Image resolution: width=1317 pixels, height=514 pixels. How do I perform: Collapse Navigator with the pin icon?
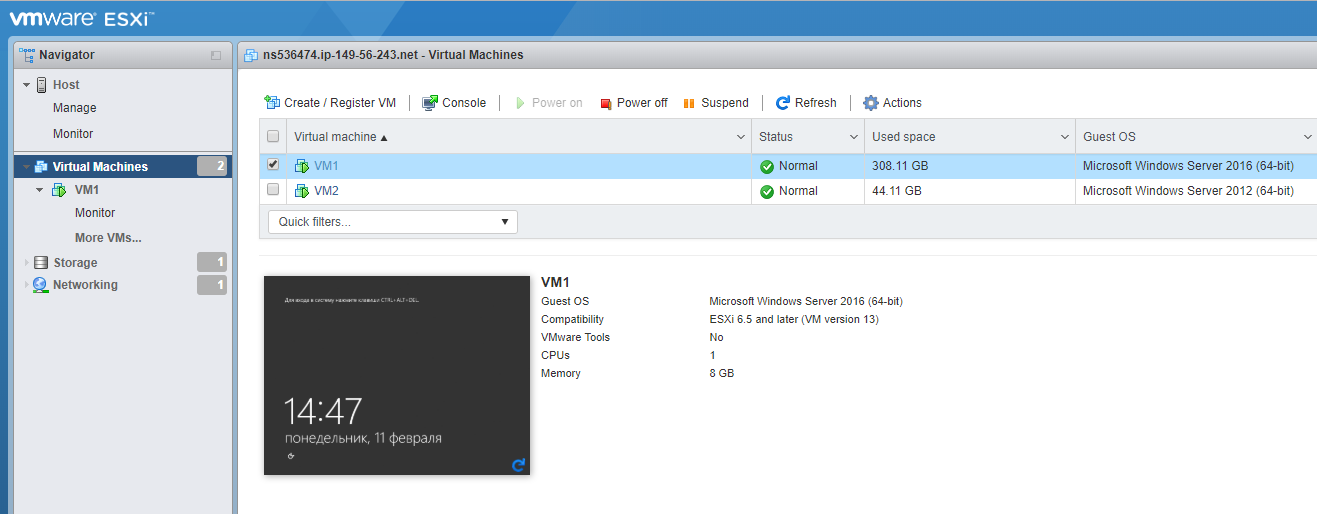[216, 55]
